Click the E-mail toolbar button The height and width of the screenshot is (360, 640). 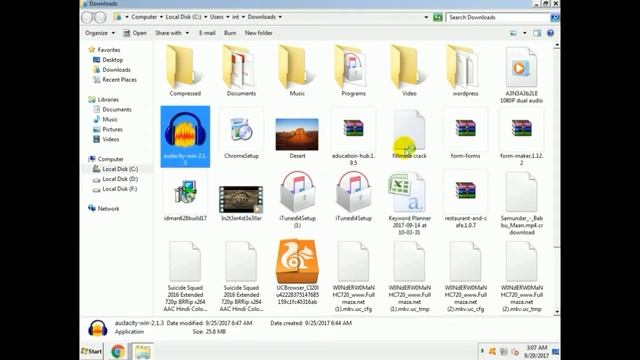(207, 33)
